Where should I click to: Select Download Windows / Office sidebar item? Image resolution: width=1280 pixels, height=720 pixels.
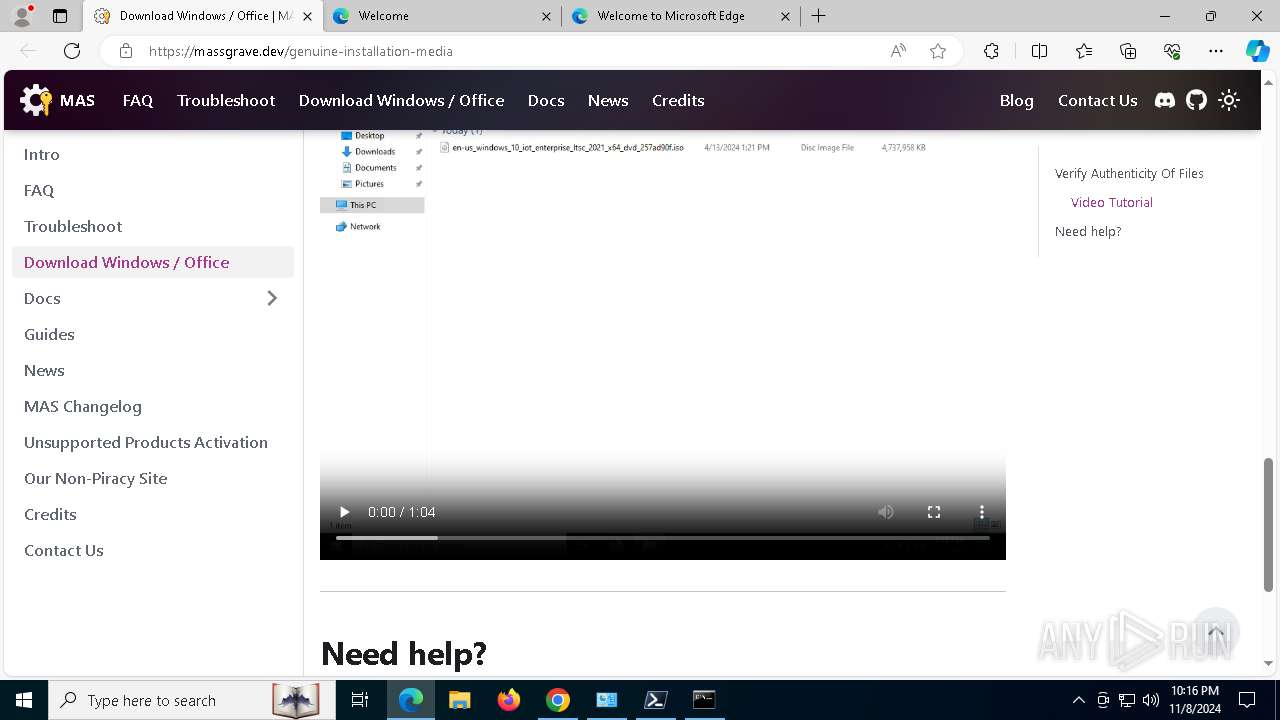coord(153,262)
